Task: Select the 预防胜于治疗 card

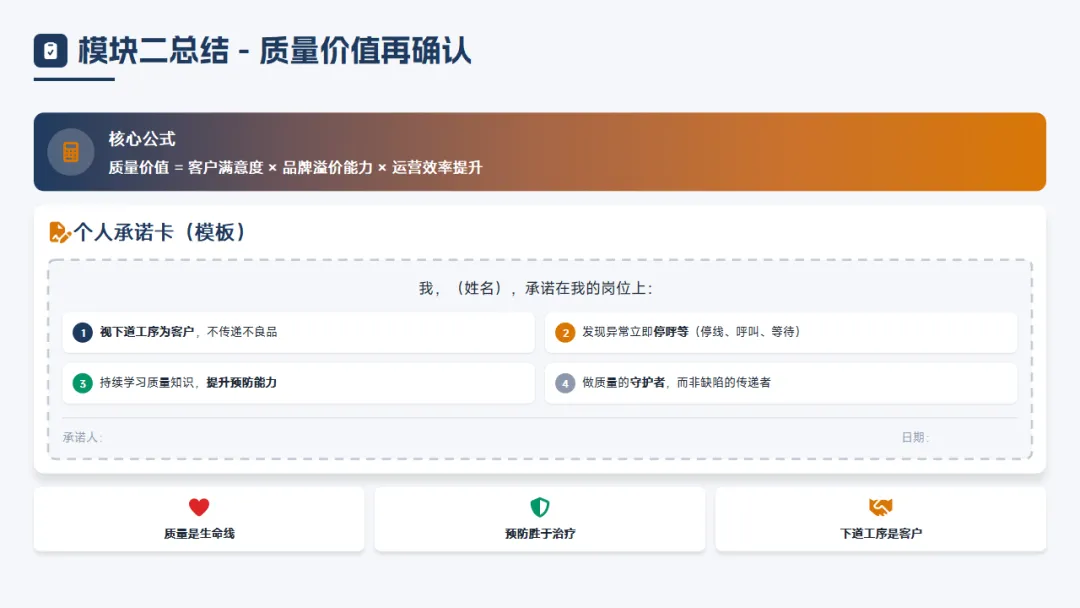Action: (540, 519)
